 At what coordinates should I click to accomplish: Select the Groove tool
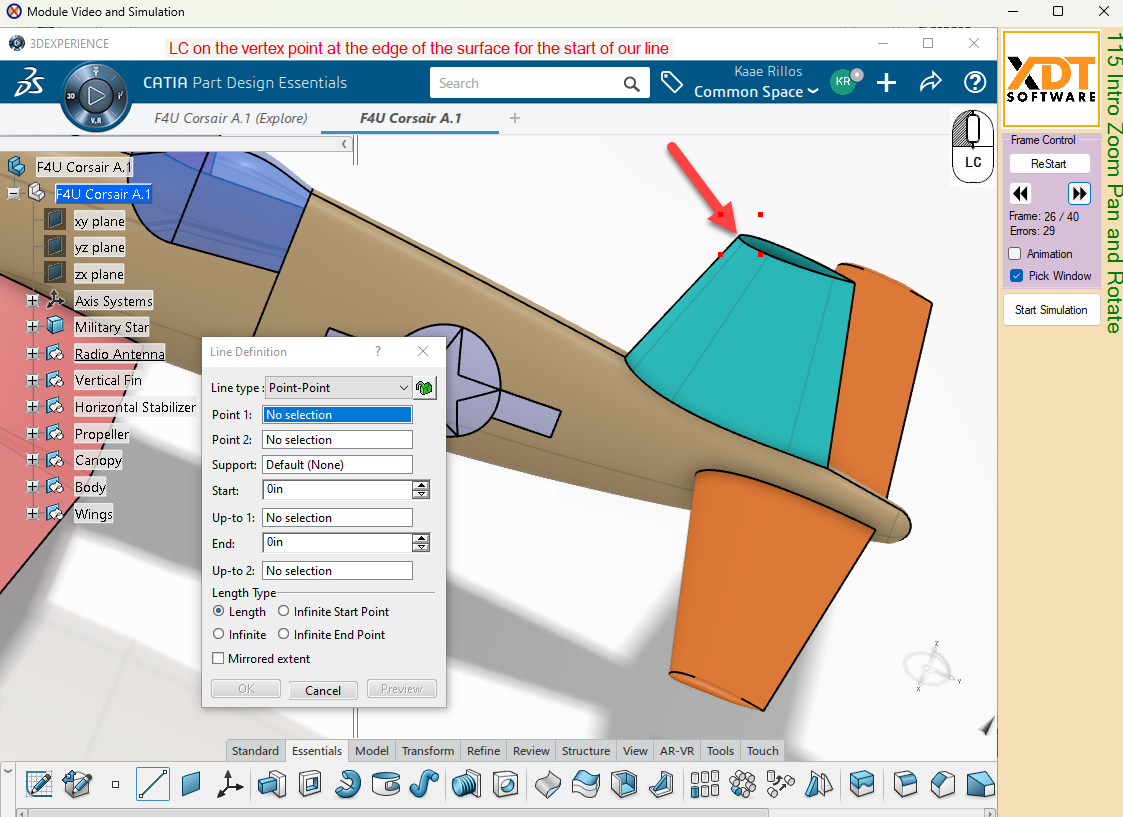386,784
